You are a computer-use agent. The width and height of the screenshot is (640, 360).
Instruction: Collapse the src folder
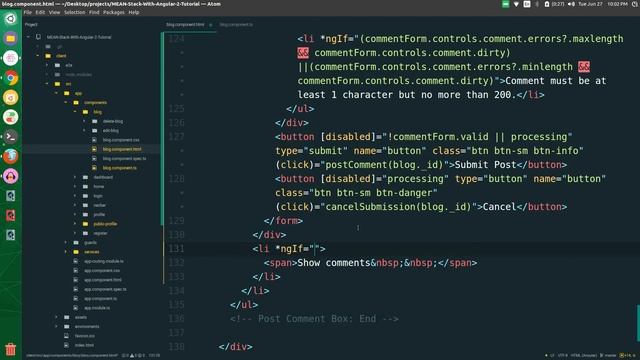click(47, 84)
